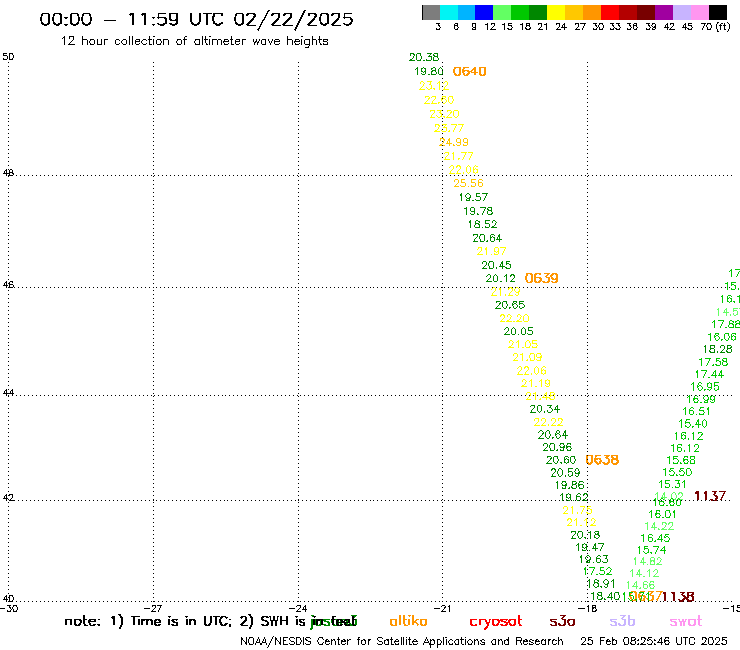Select the bright red swatch between 30 and 33 ft
Viewport: 740px width, 650px height.
point(610,12)
